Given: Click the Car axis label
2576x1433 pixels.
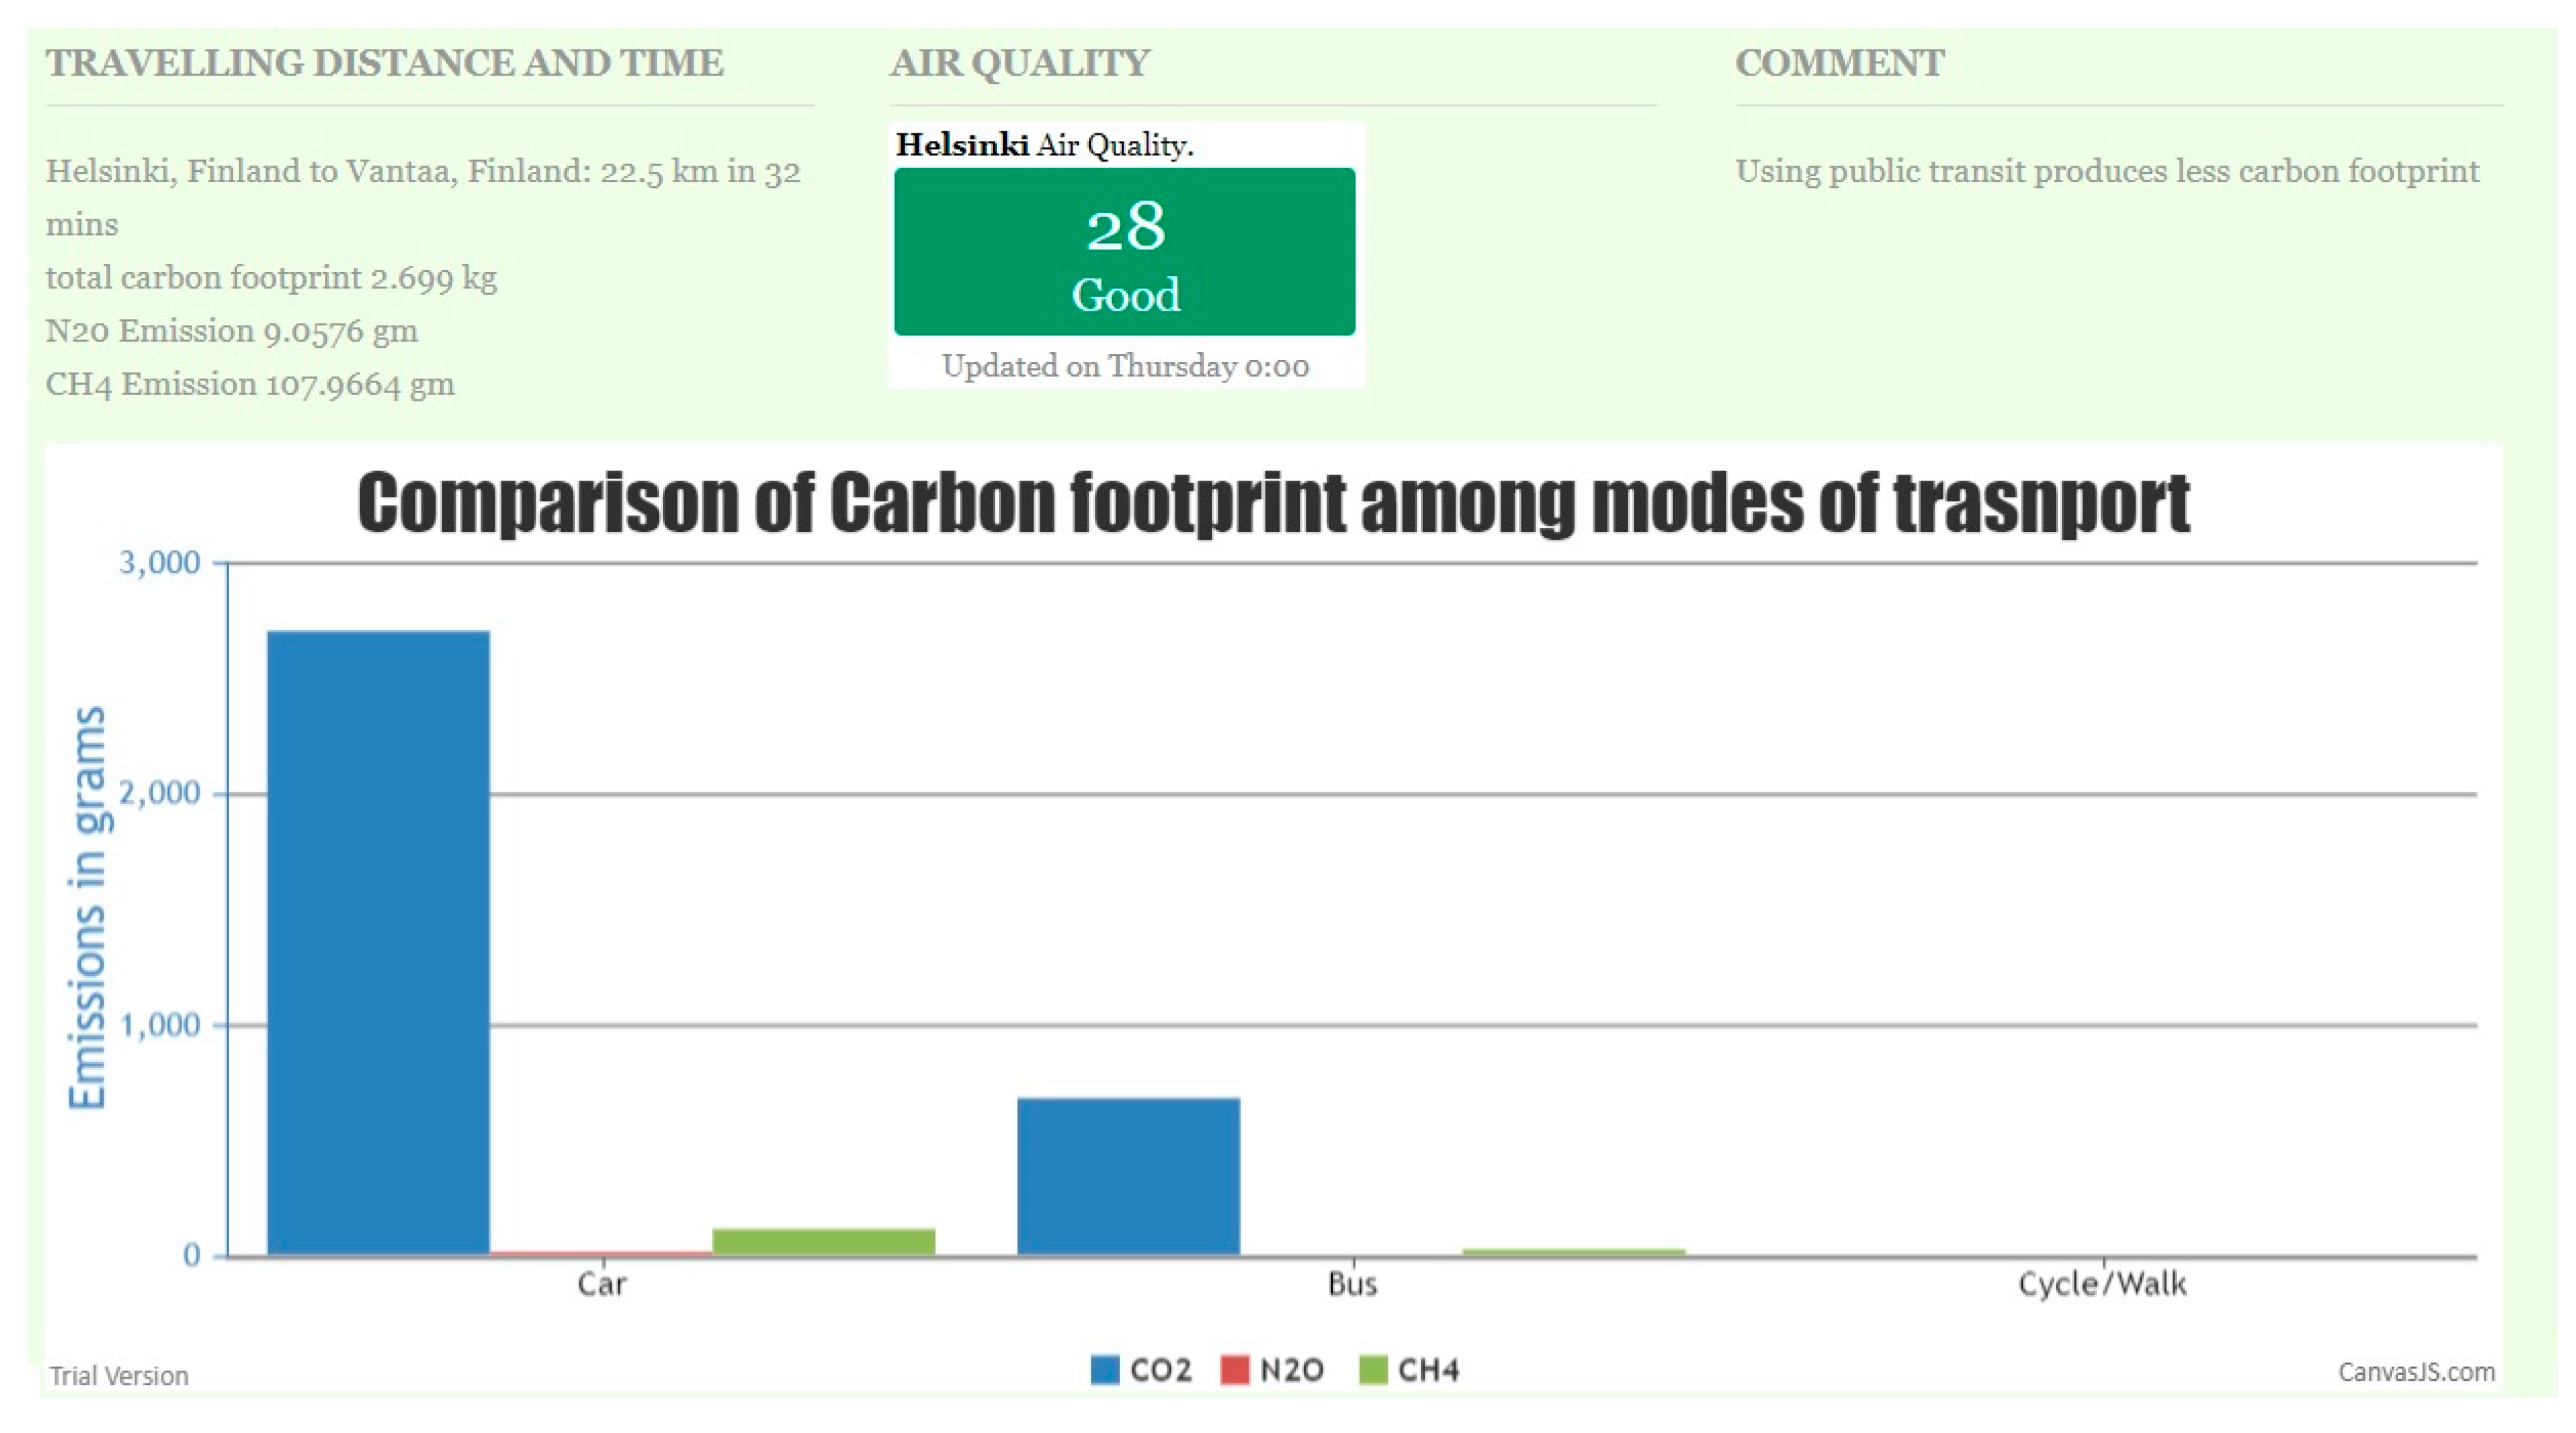Looking at the screenshot, I should [x=601, y=1284].
